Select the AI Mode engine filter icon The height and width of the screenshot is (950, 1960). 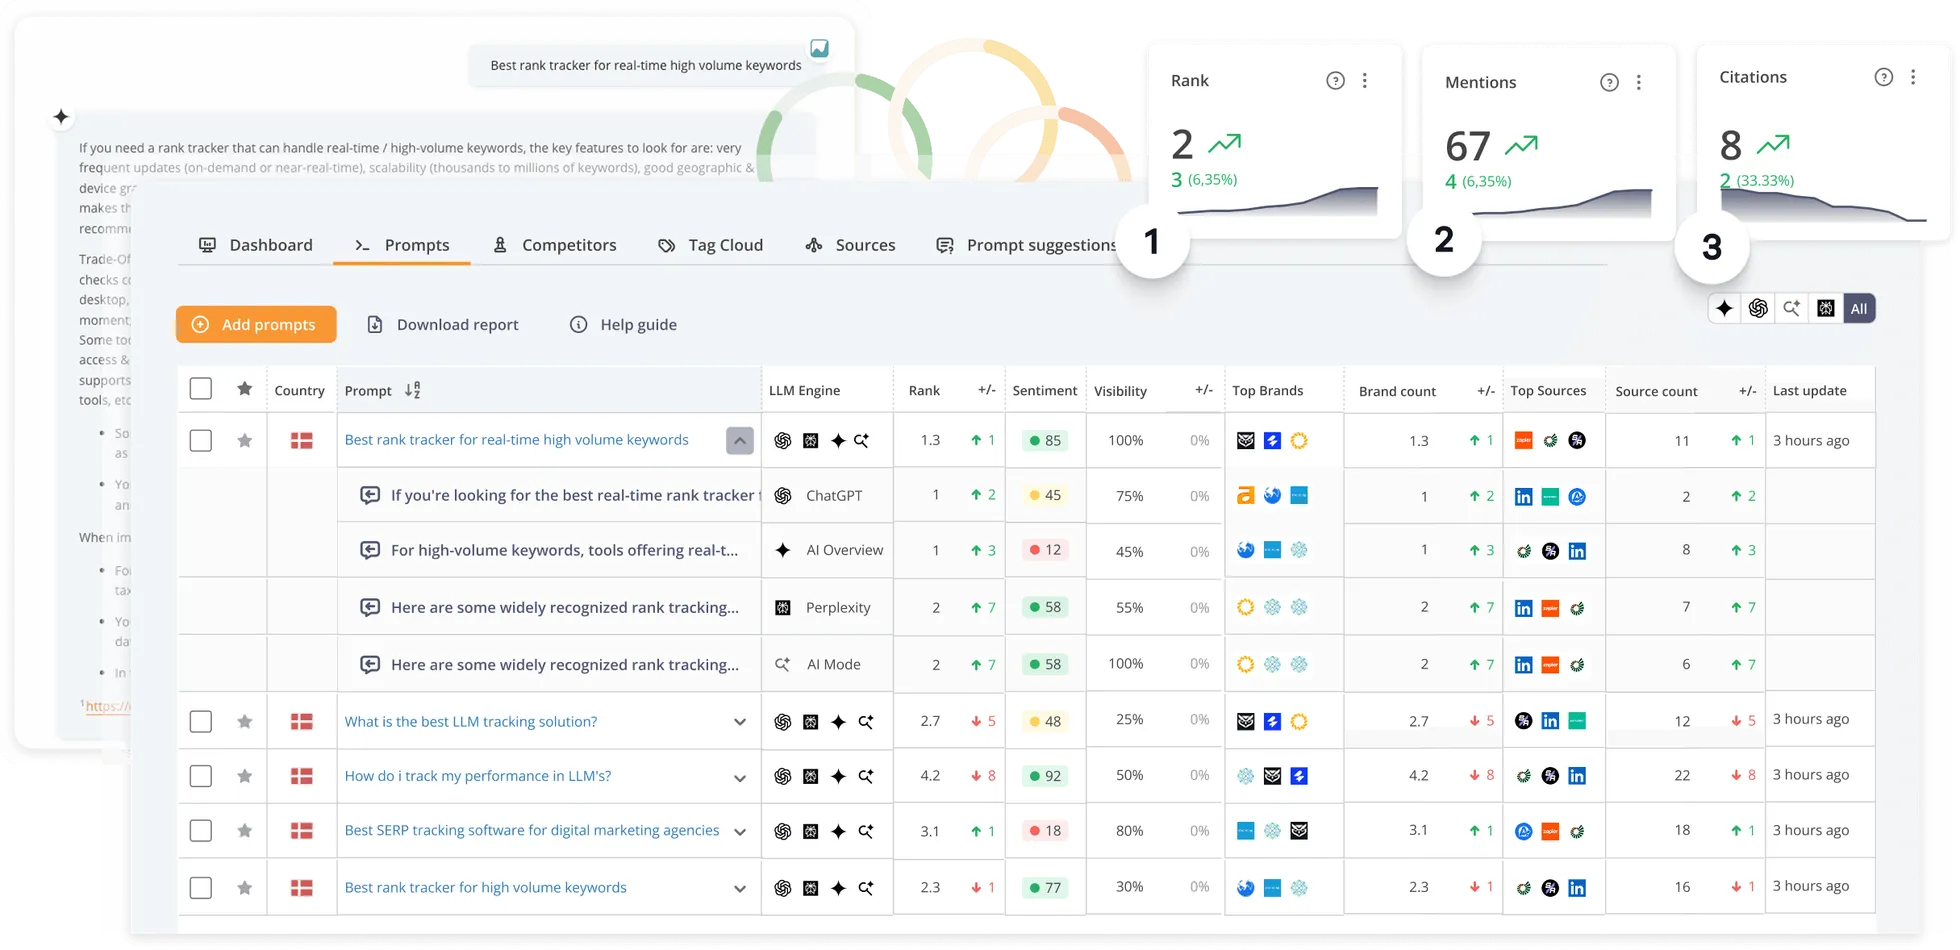1791,309
